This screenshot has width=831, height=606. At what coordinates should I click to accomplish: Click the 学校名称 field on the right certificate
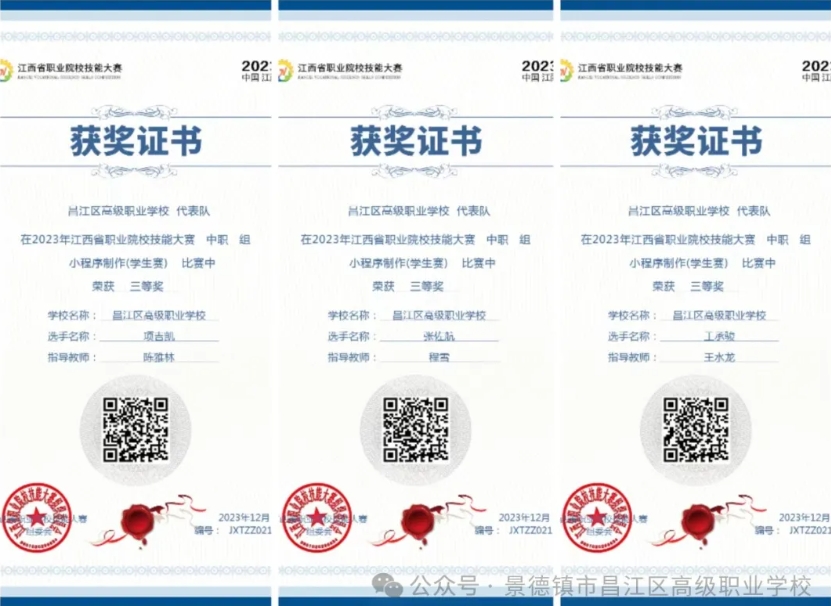coord(719,315)
